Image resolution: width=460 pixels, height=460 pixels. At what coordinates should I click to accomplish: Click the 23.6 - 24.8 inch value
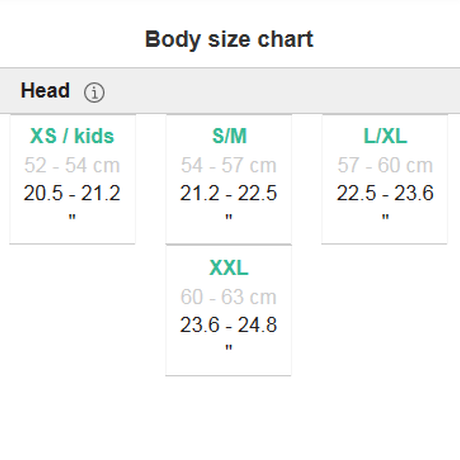click(x=229, y=325)
